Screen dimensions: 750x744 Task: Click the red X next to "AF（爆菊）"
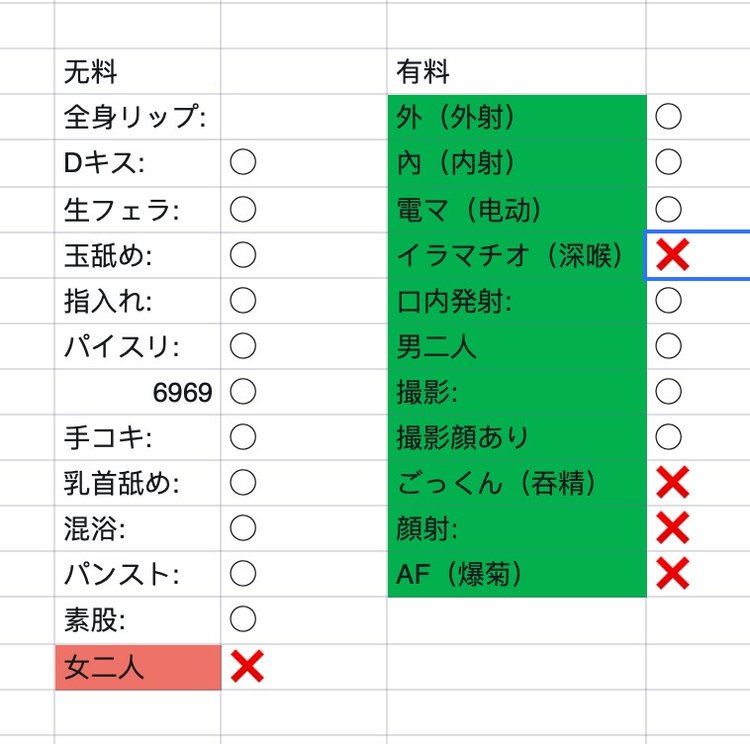[x=673, y=574]
